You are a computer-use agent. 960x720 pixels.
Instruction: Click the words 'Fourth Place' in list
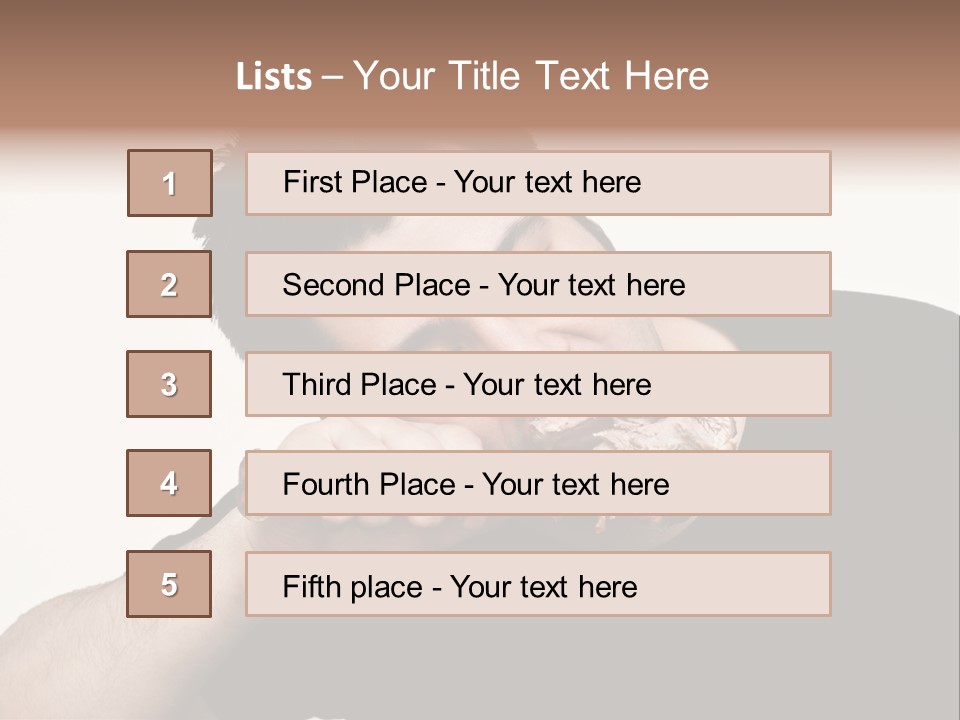coord(369,484)
